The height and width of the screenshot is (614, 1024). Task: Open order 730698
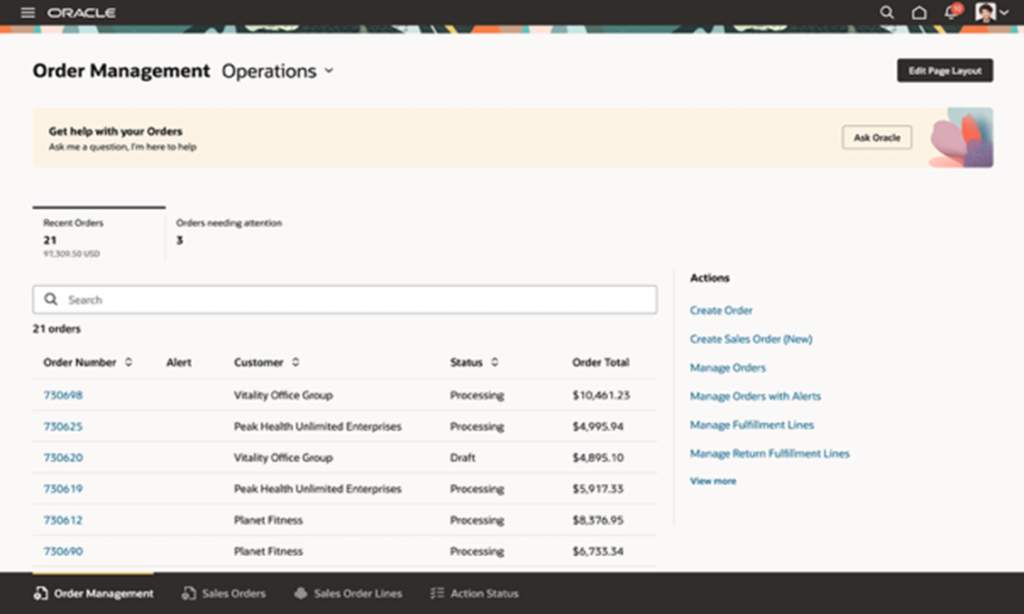(63, 395)
